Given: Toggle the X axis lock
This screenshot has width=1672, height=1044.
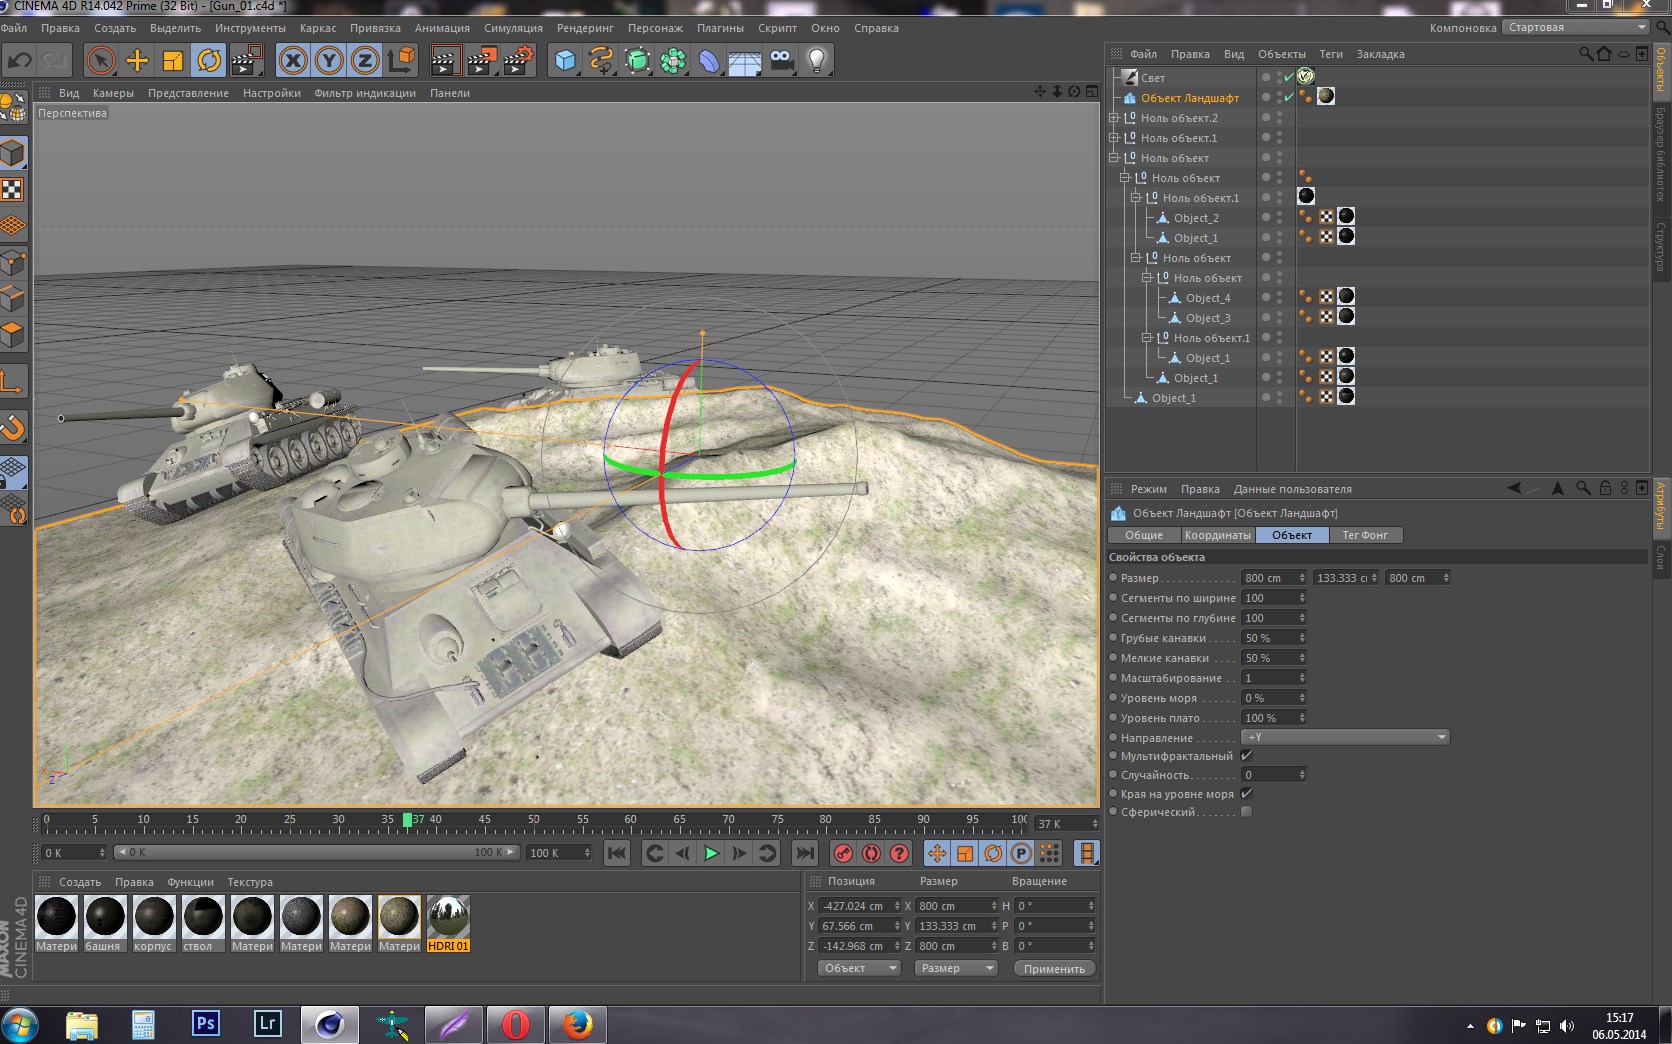Looking at the screenshot, I should tap(293, 61).
